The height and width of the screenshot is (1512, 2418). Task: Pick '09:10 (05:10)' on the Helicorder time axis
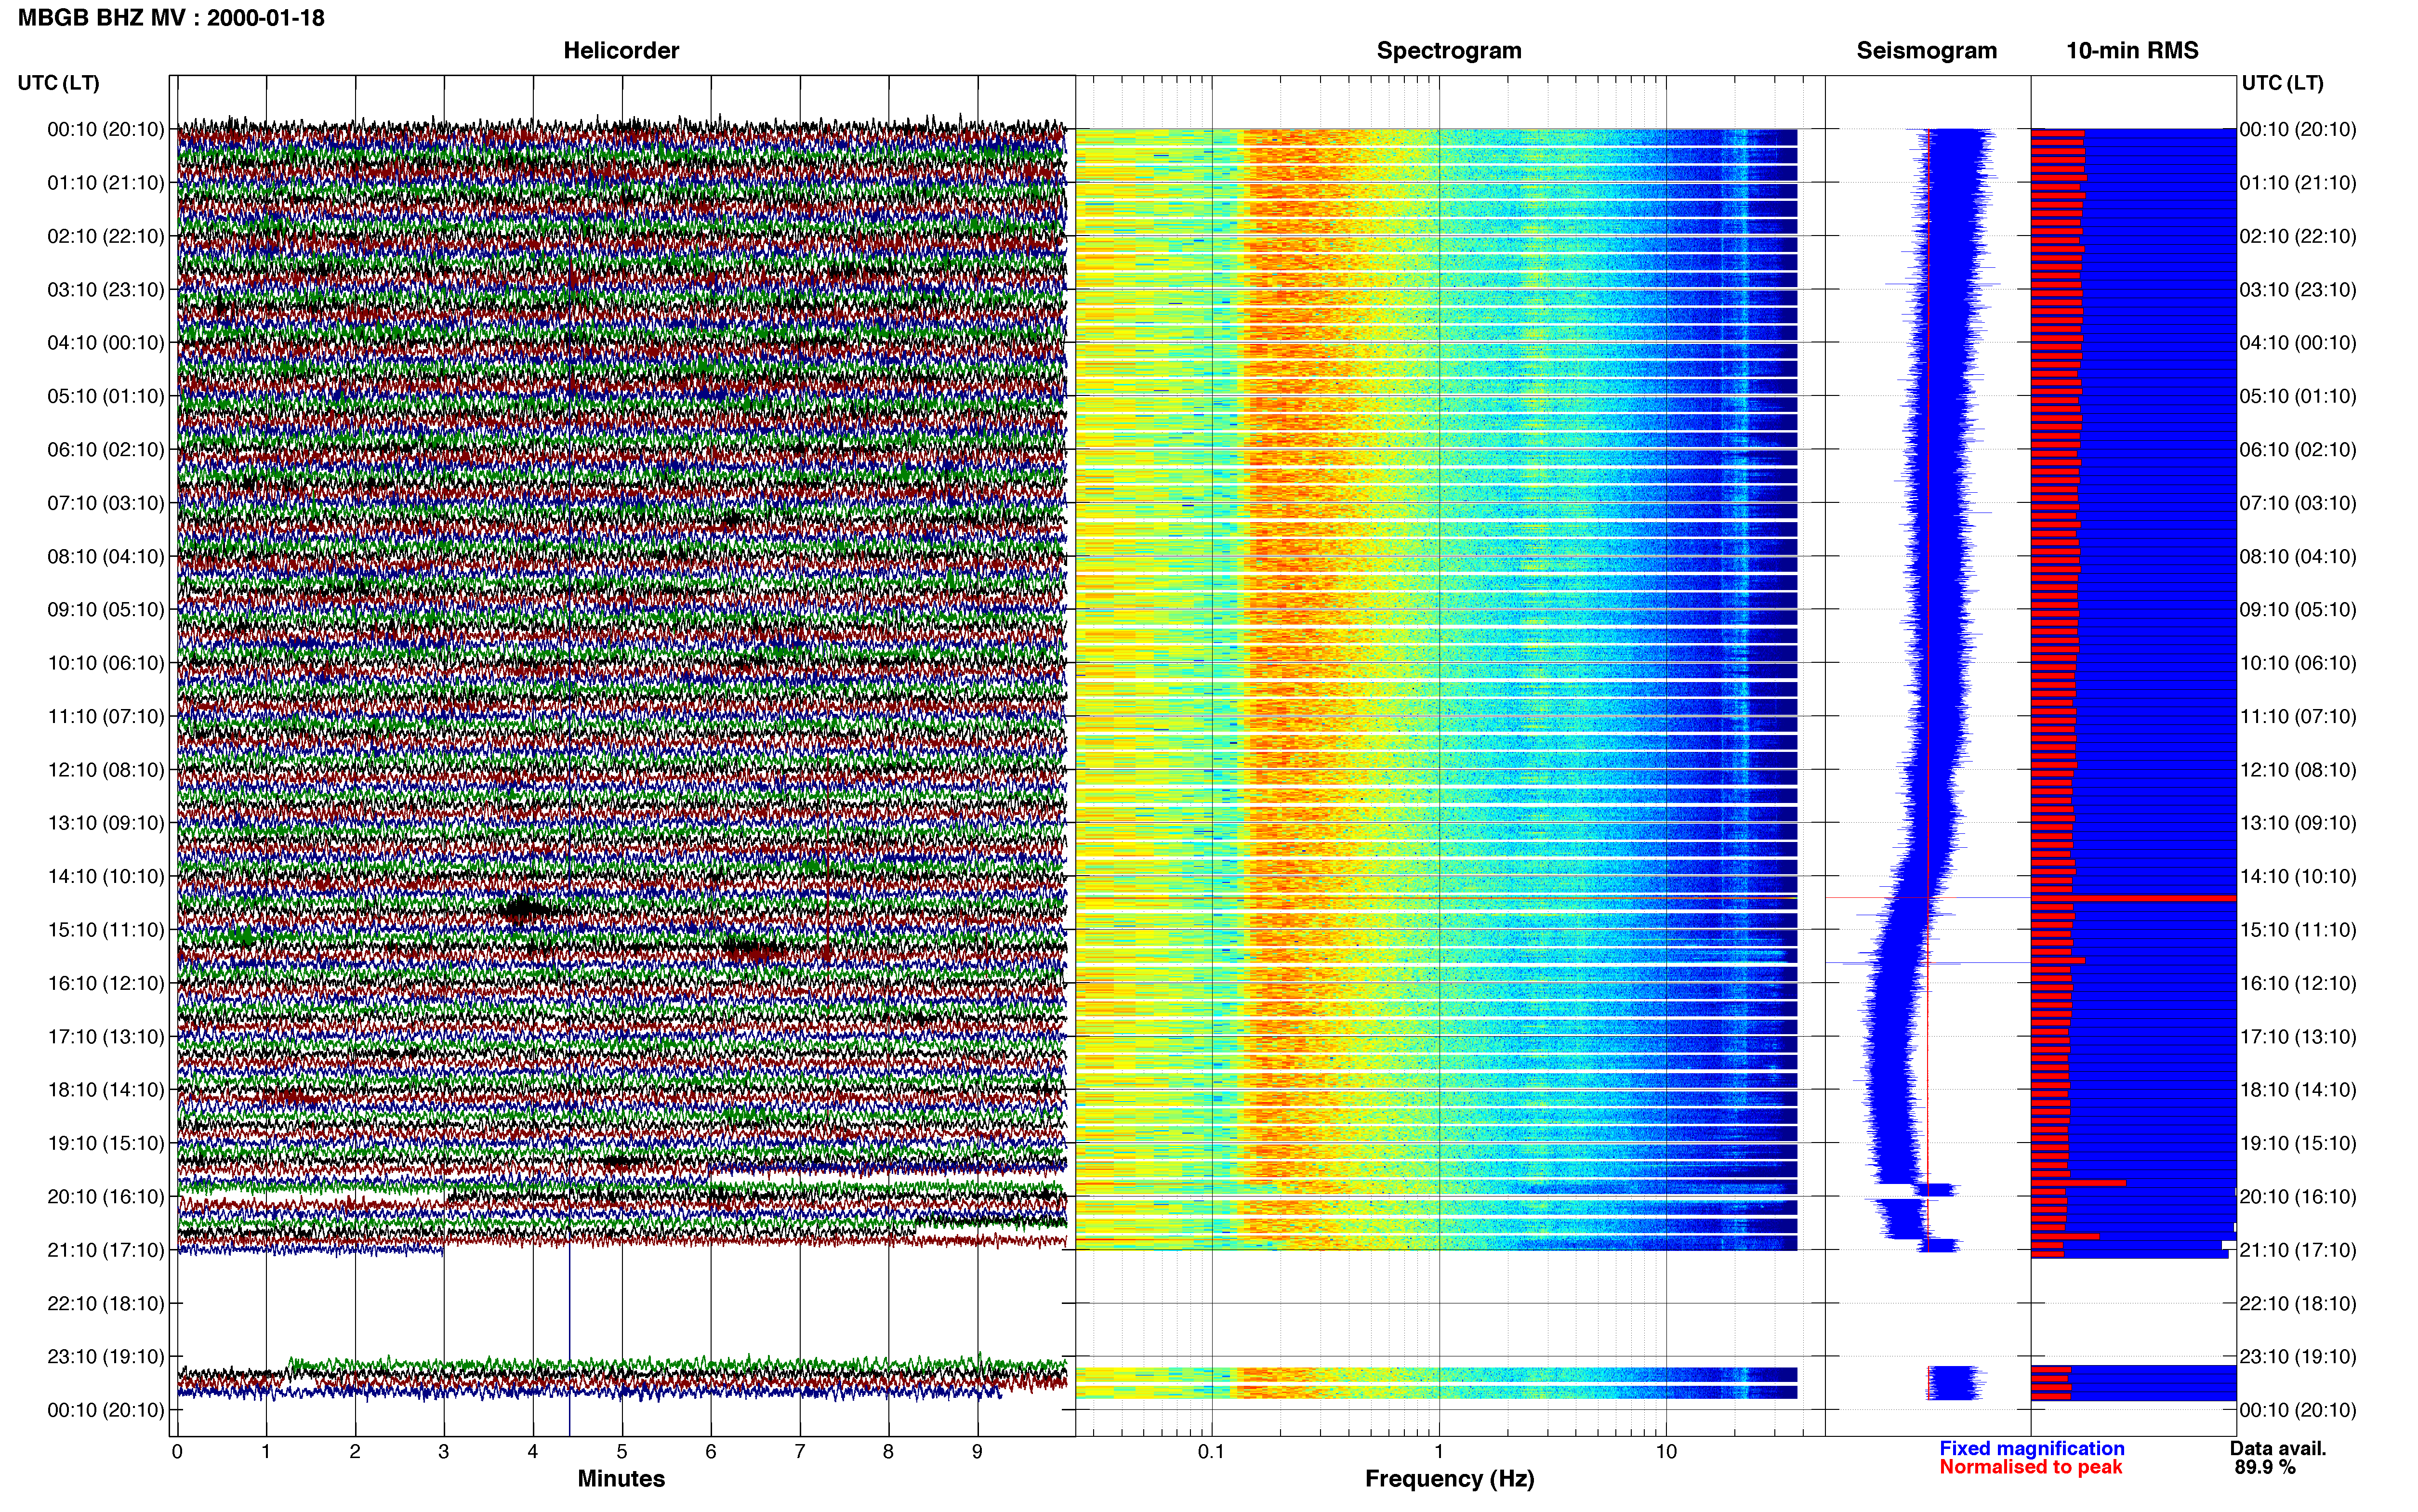(x=106, y=610)
